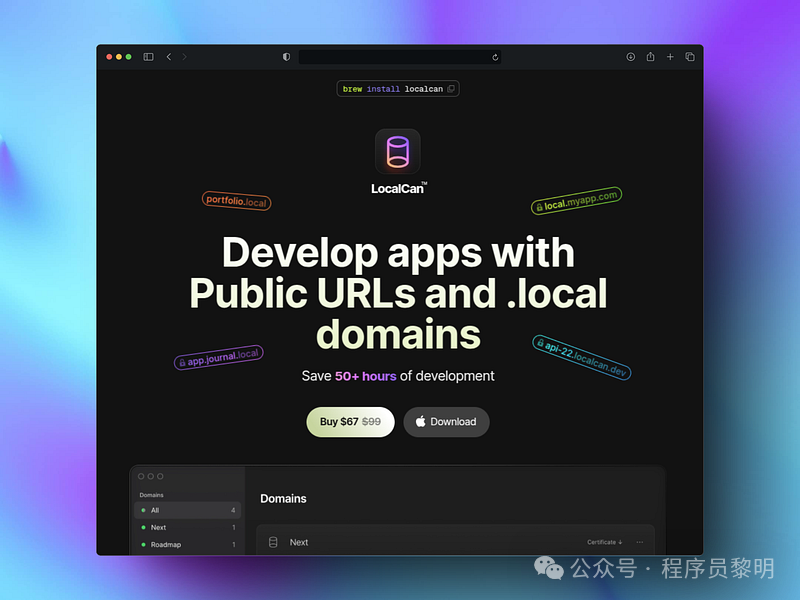The image size is (800, 600).
Task: Show the tab overview icon
Action: 690,57
